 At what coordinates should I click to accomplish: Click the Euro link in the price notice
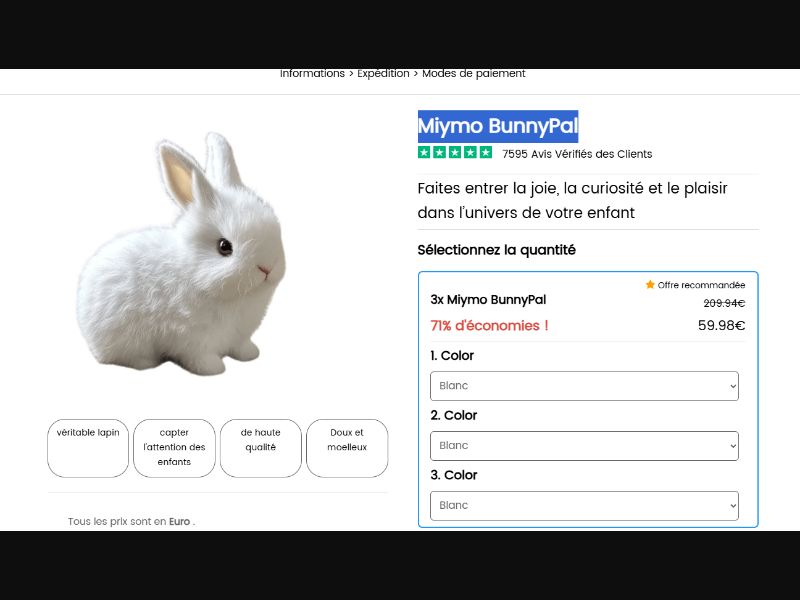point(178,521)
